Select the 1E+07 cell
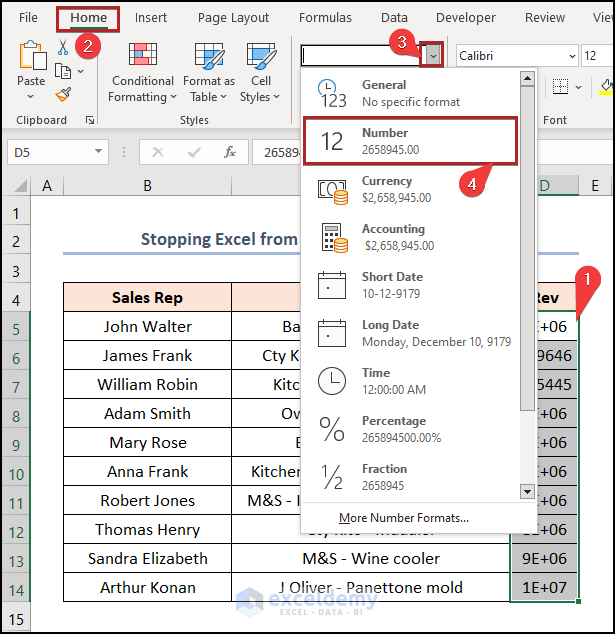The width and height of the screenshot is (615, 634). tap(544, 588)
